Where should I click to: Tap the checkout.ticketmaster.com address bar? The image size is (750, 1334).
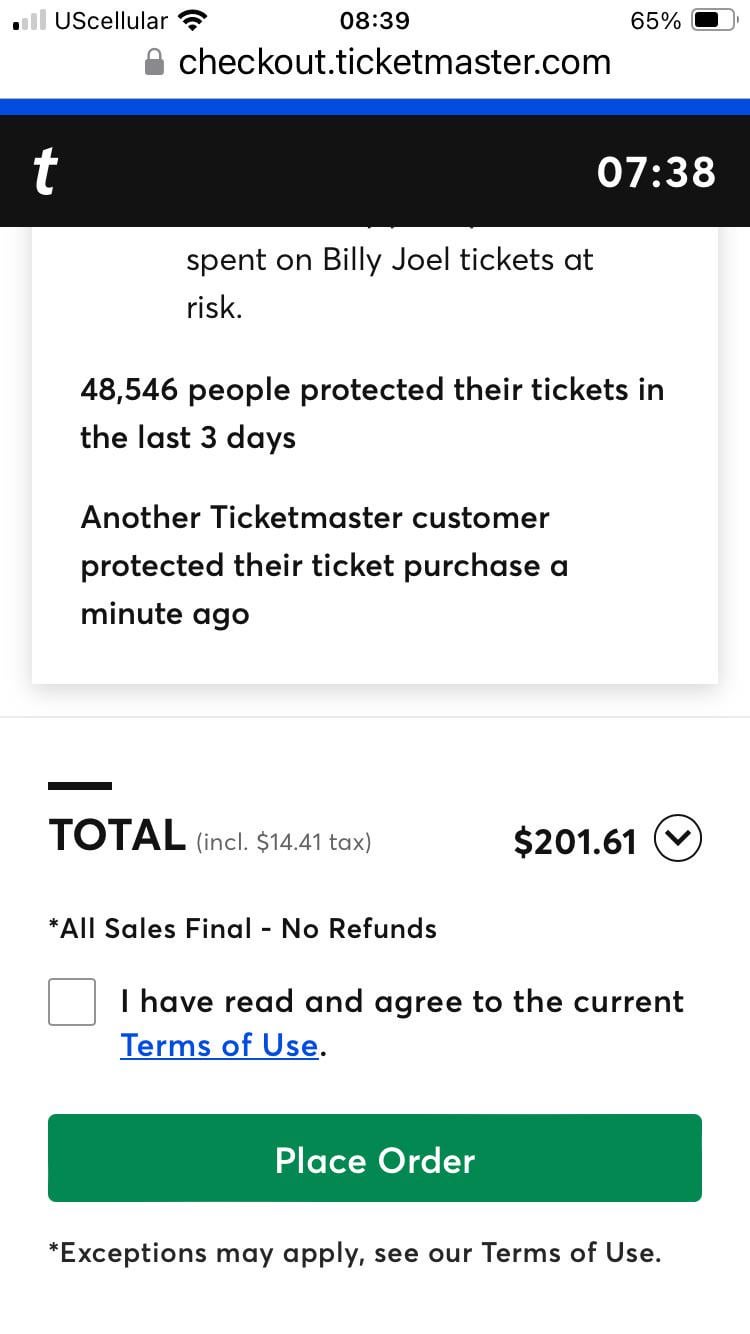[394, 62]
